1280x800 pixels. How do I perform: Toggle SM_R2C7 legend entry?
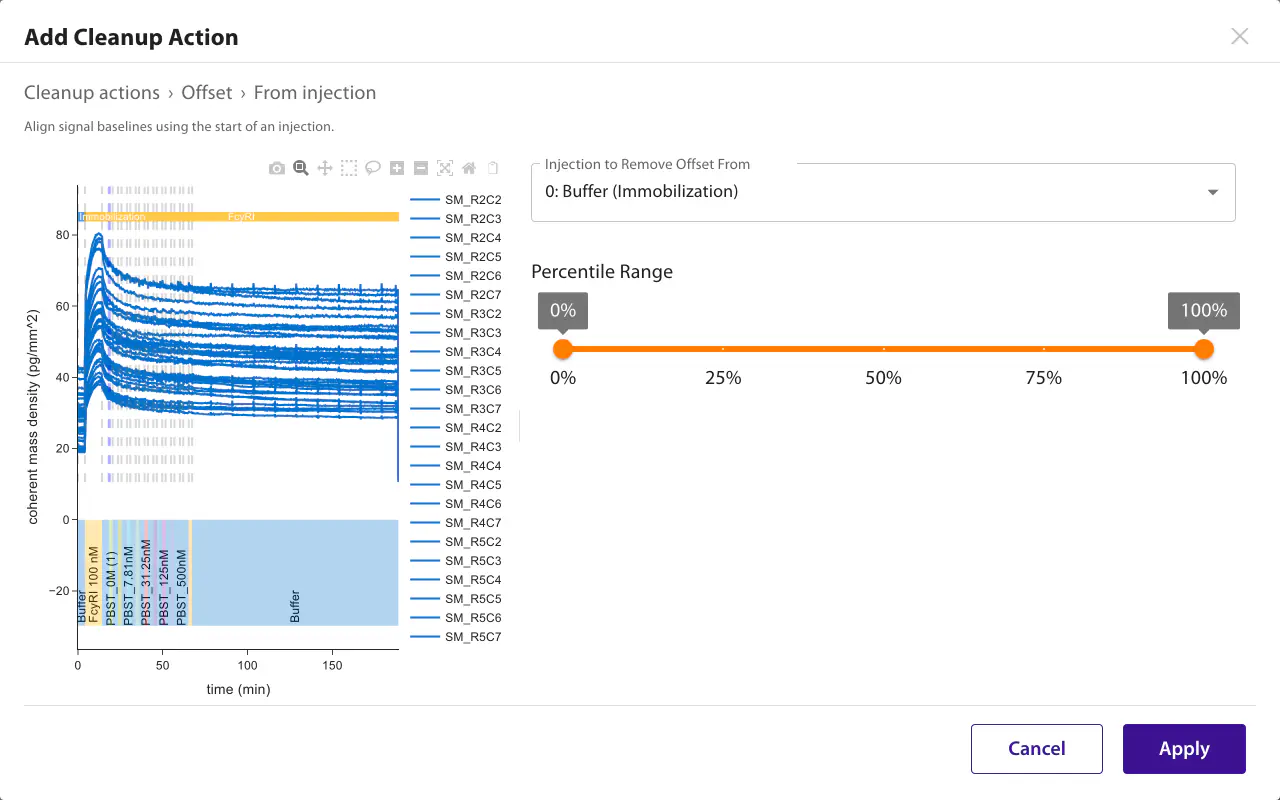tap(456, 295)
